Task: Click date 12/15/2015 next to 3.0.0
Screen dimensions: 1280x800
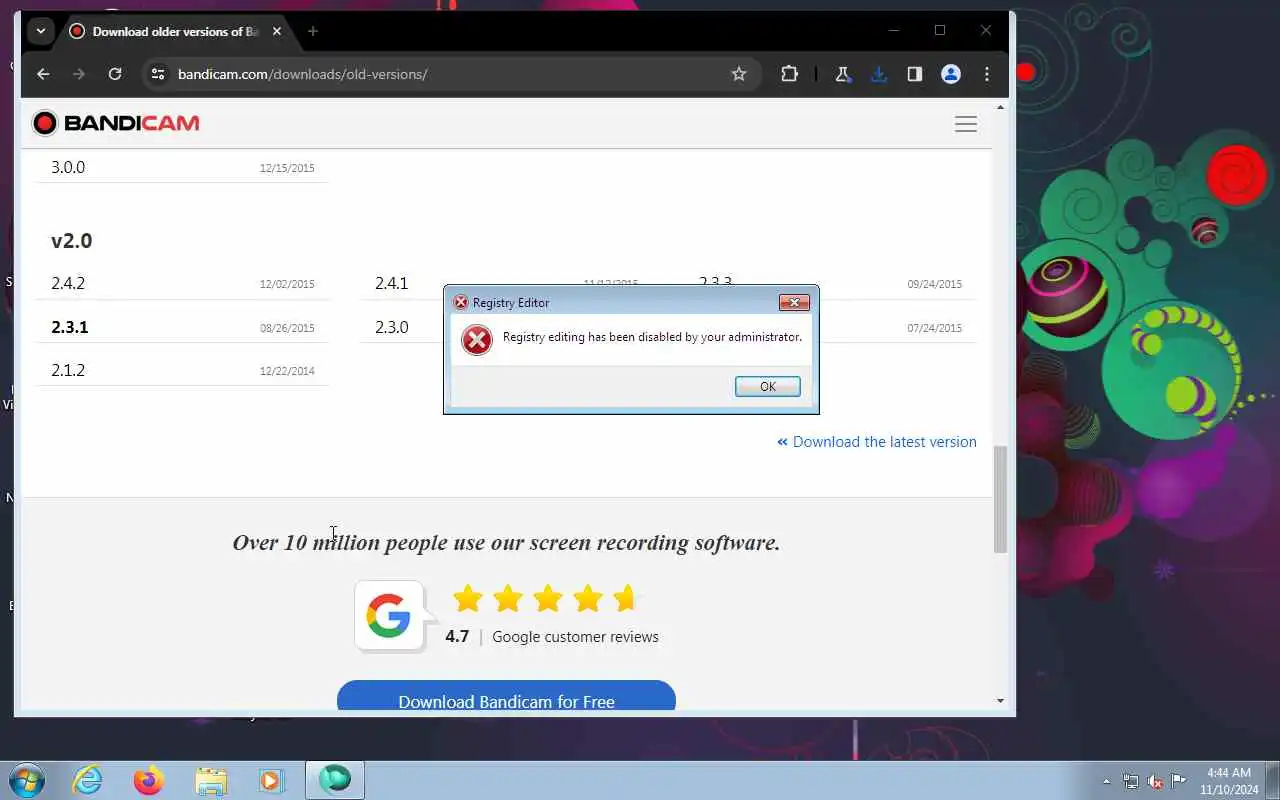Action: coord(287,168)
